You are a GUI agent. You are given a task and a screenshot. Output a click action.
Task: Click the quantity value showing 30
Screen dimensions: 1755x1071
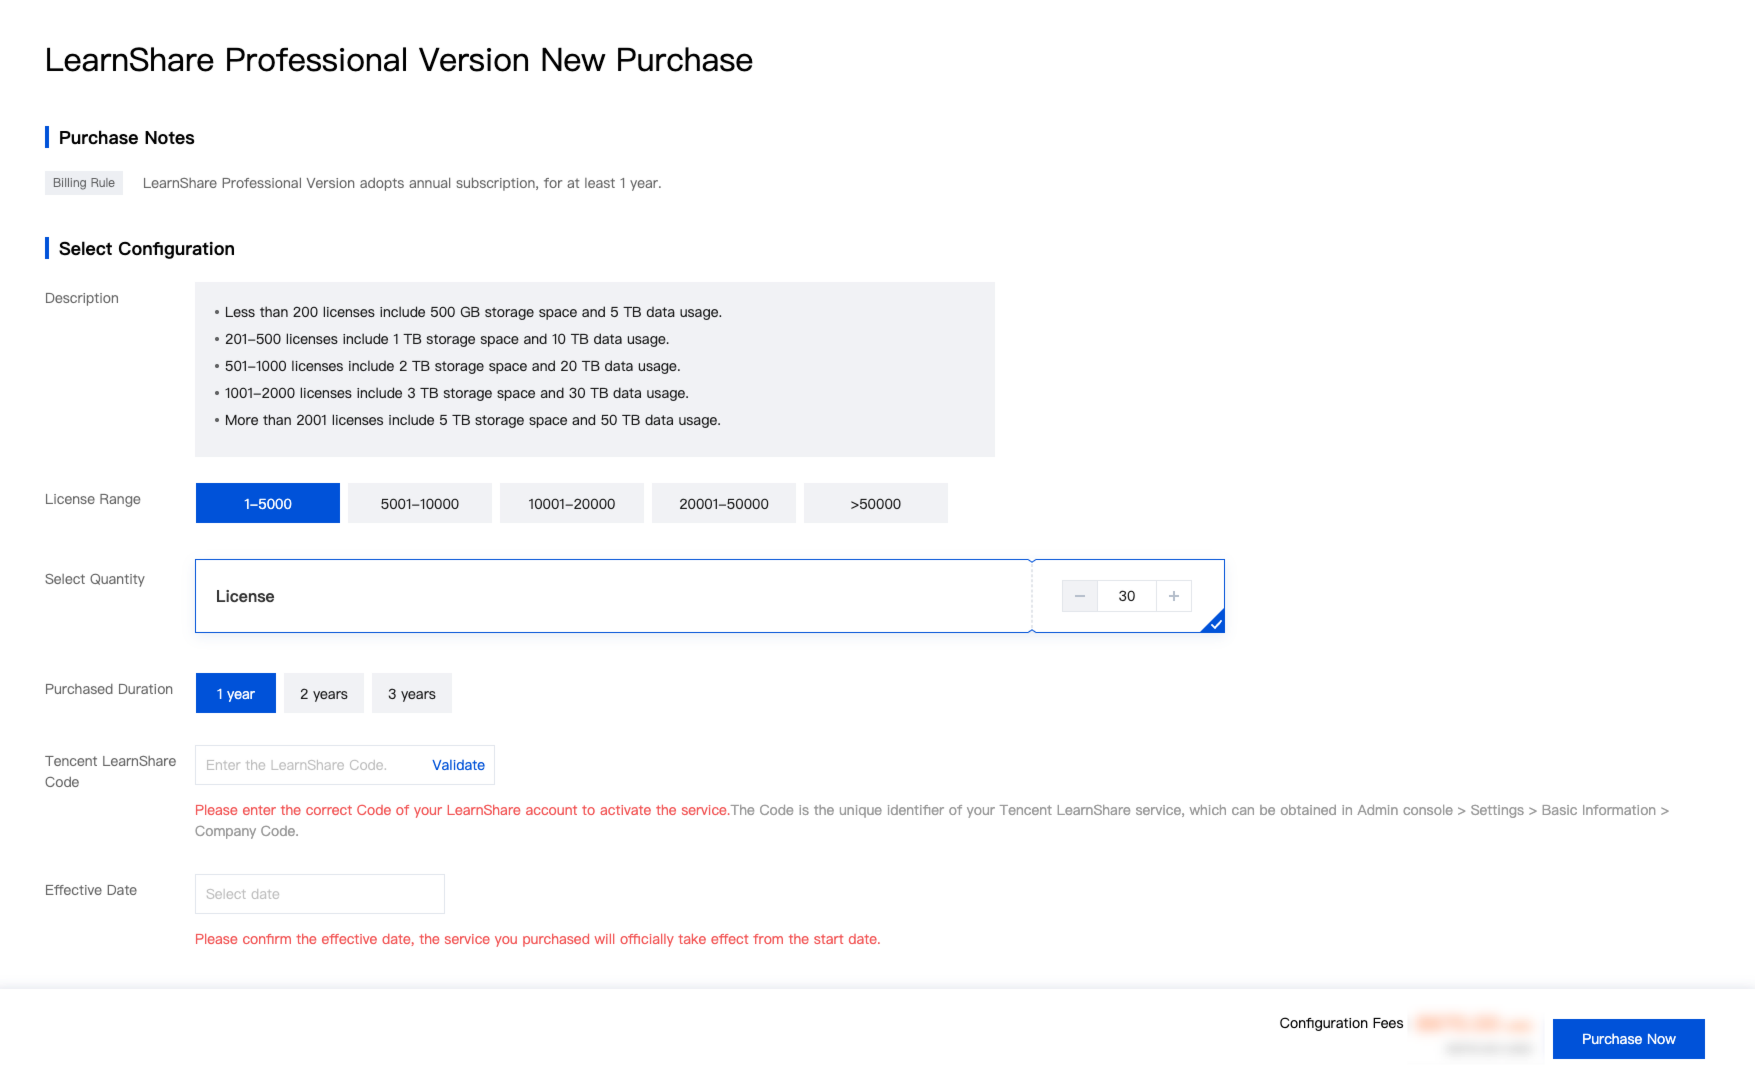[1126, 595]
